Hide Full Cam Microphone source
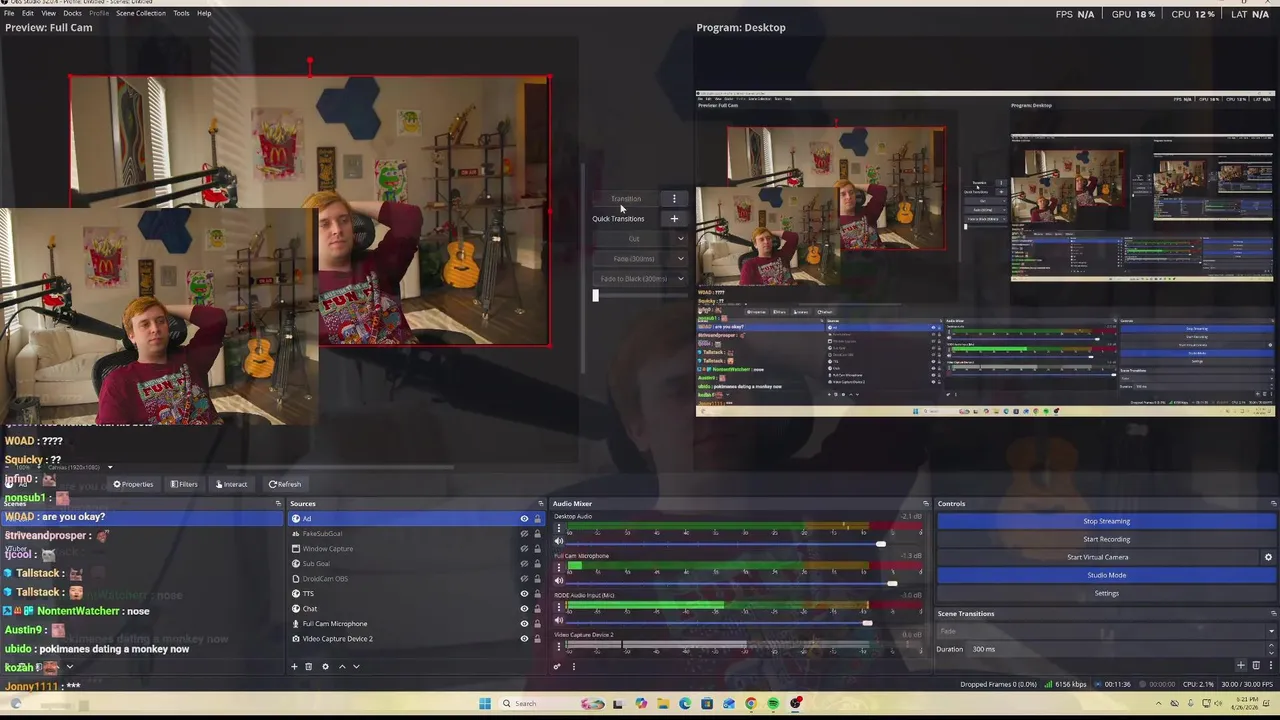This screenshot has height=720, width=1280. [524, 623]
